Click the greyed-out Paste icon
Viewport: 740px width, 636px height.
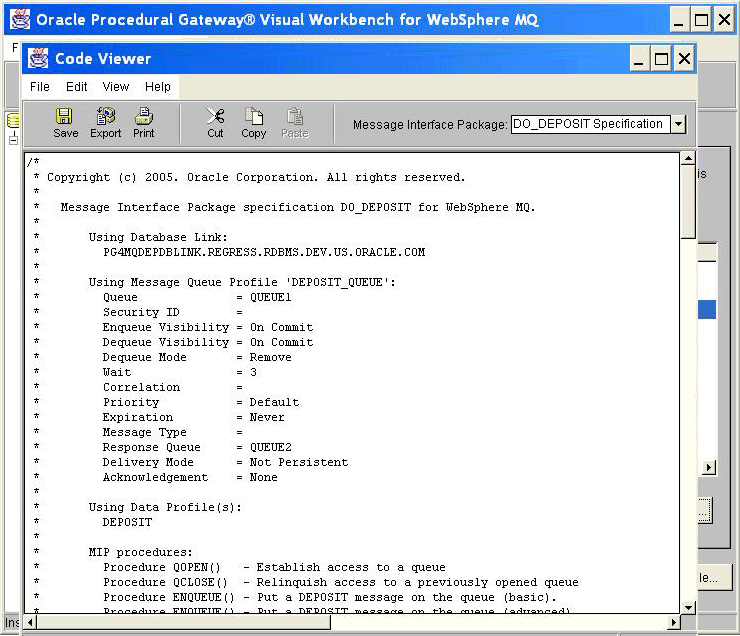pos(295,122)
